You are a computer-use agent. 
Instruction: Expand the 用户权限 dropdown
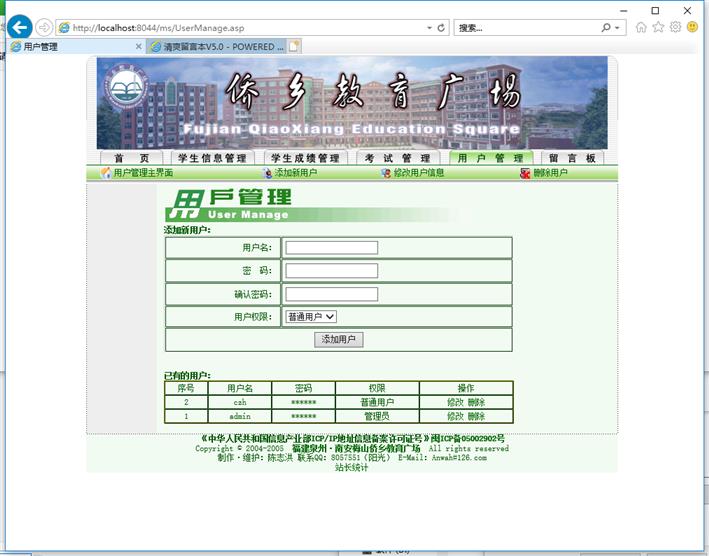(x=311, y=316)
